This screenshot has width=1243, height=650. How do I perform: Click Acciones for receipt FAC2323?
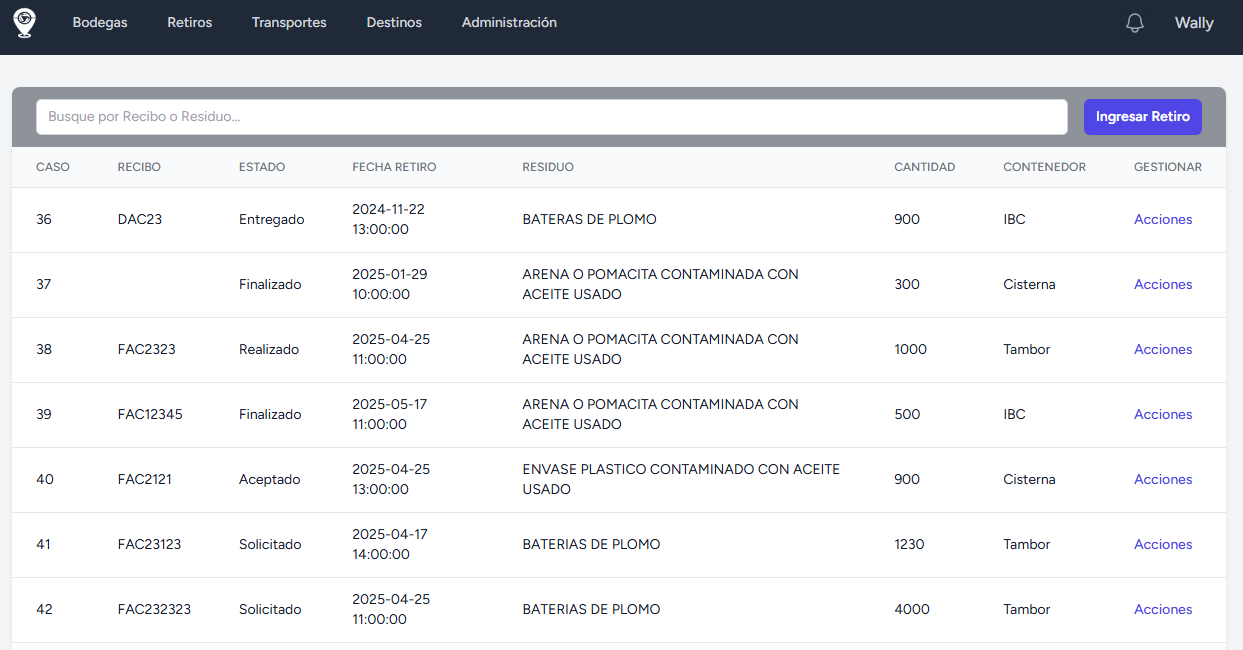[1162, 350]
